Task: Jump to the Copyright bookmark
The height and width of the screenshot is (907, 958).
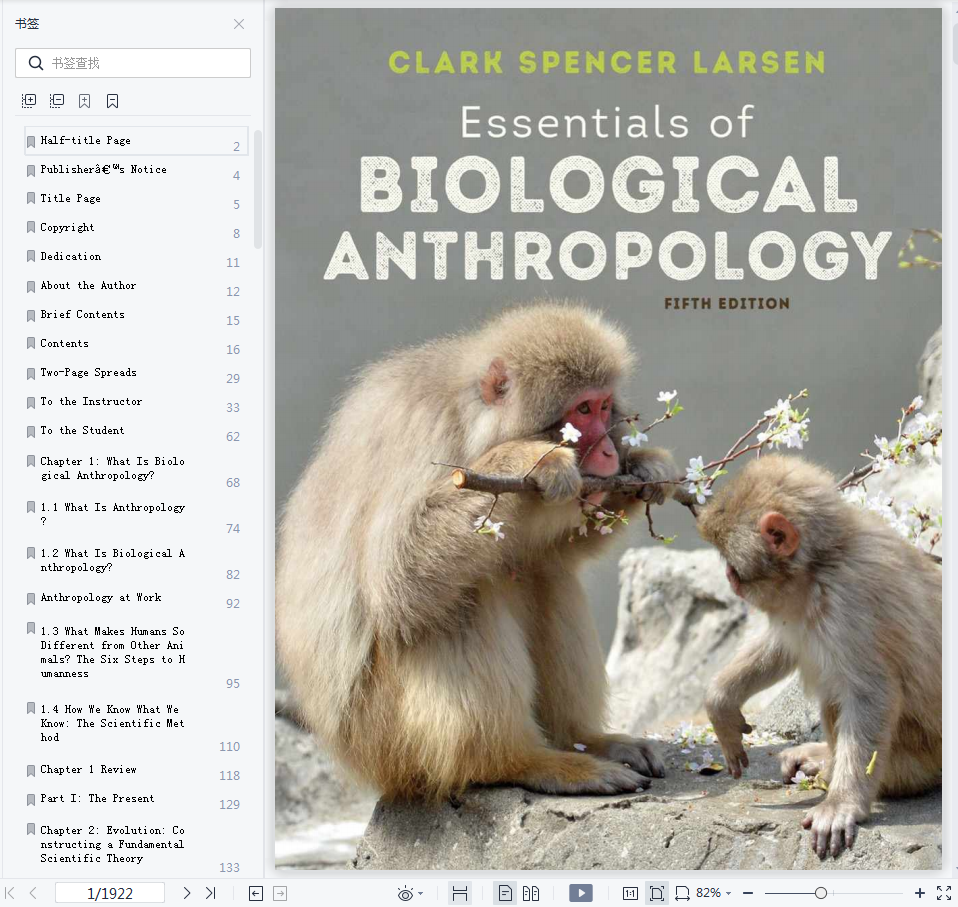Action: tap(136, 228)
